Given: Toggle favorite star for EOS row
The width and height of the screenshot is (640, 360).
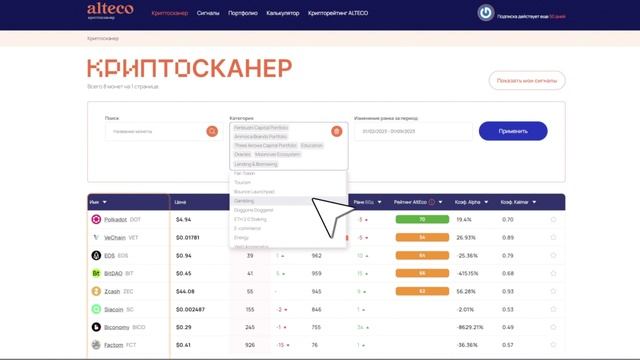Looking at the screenshot, I should pos(553,256).
